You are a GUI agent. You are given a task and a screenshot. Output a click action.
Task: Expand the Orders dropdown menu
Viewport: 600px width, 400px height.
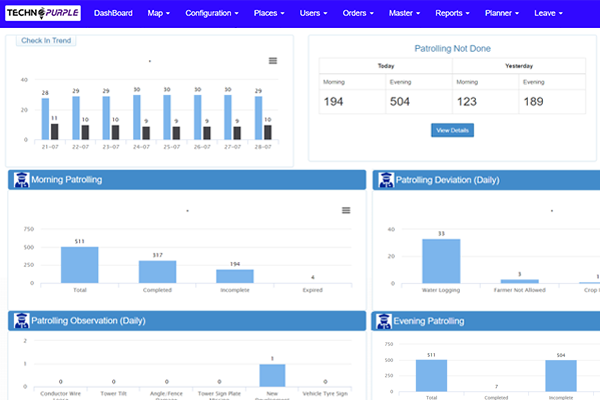coord(358,13)
